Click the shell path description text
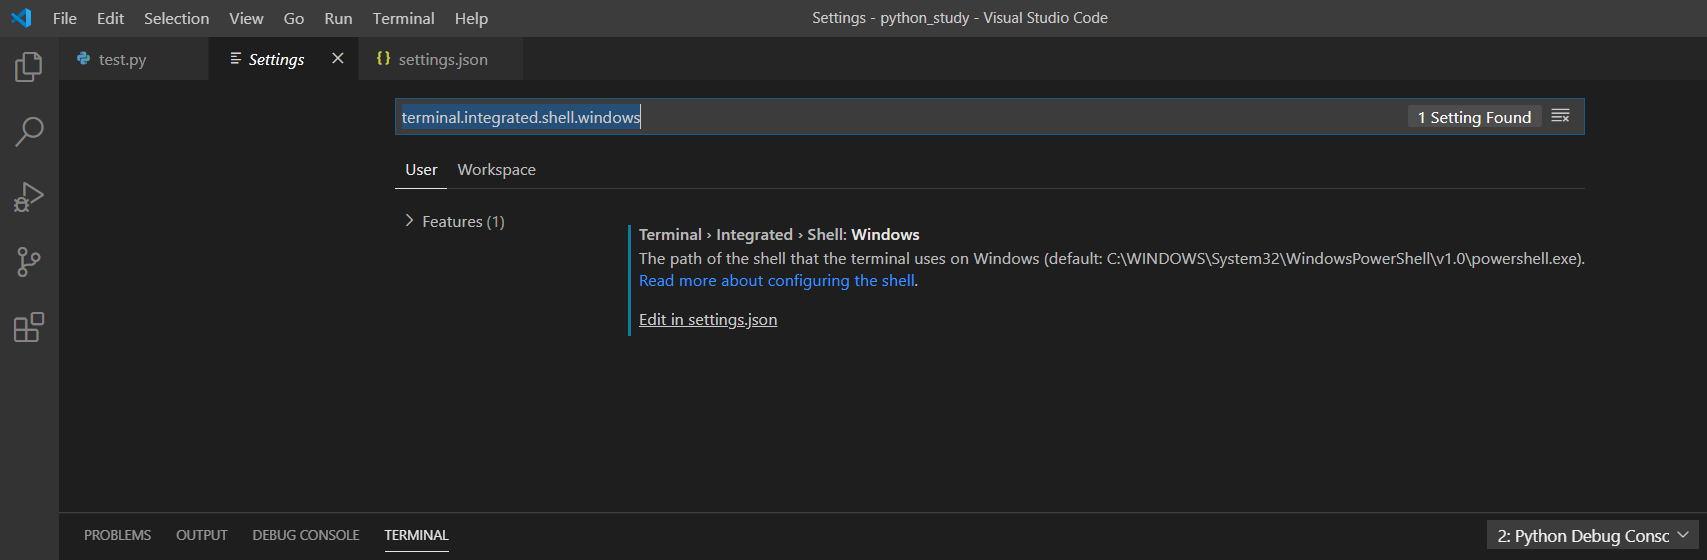The height and width of the screenshot is (560, 1707). [1112, 258]
